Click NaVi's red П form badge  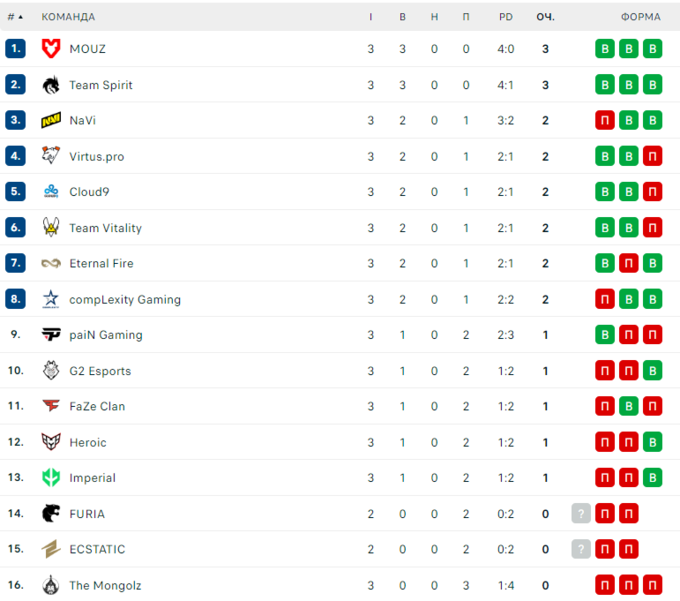(605, 121)
